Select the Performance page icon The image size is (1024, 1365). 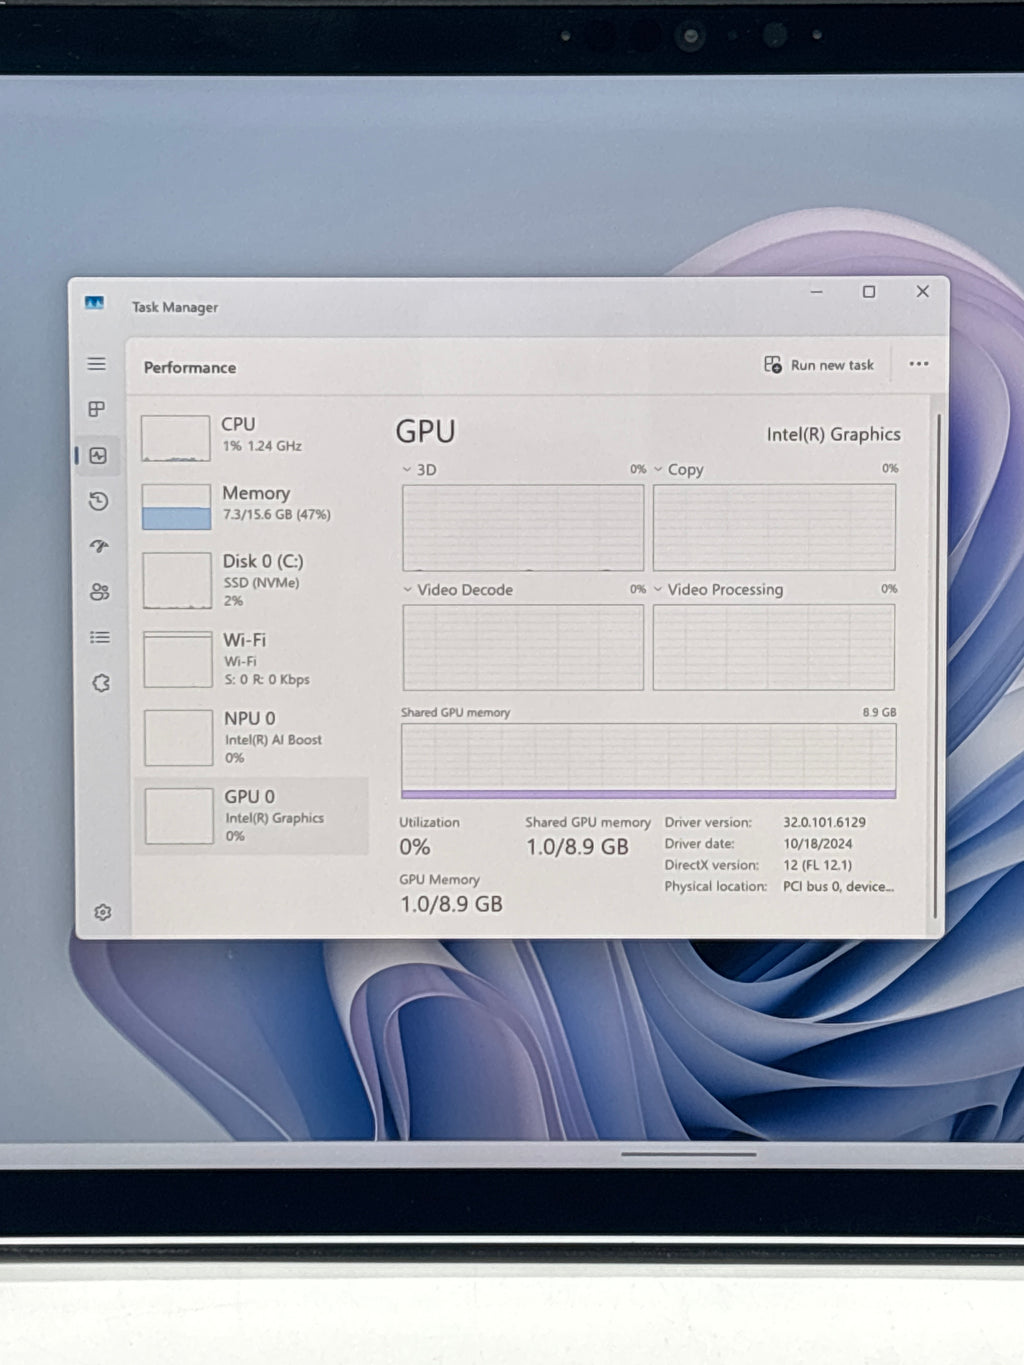pos(98,455)
